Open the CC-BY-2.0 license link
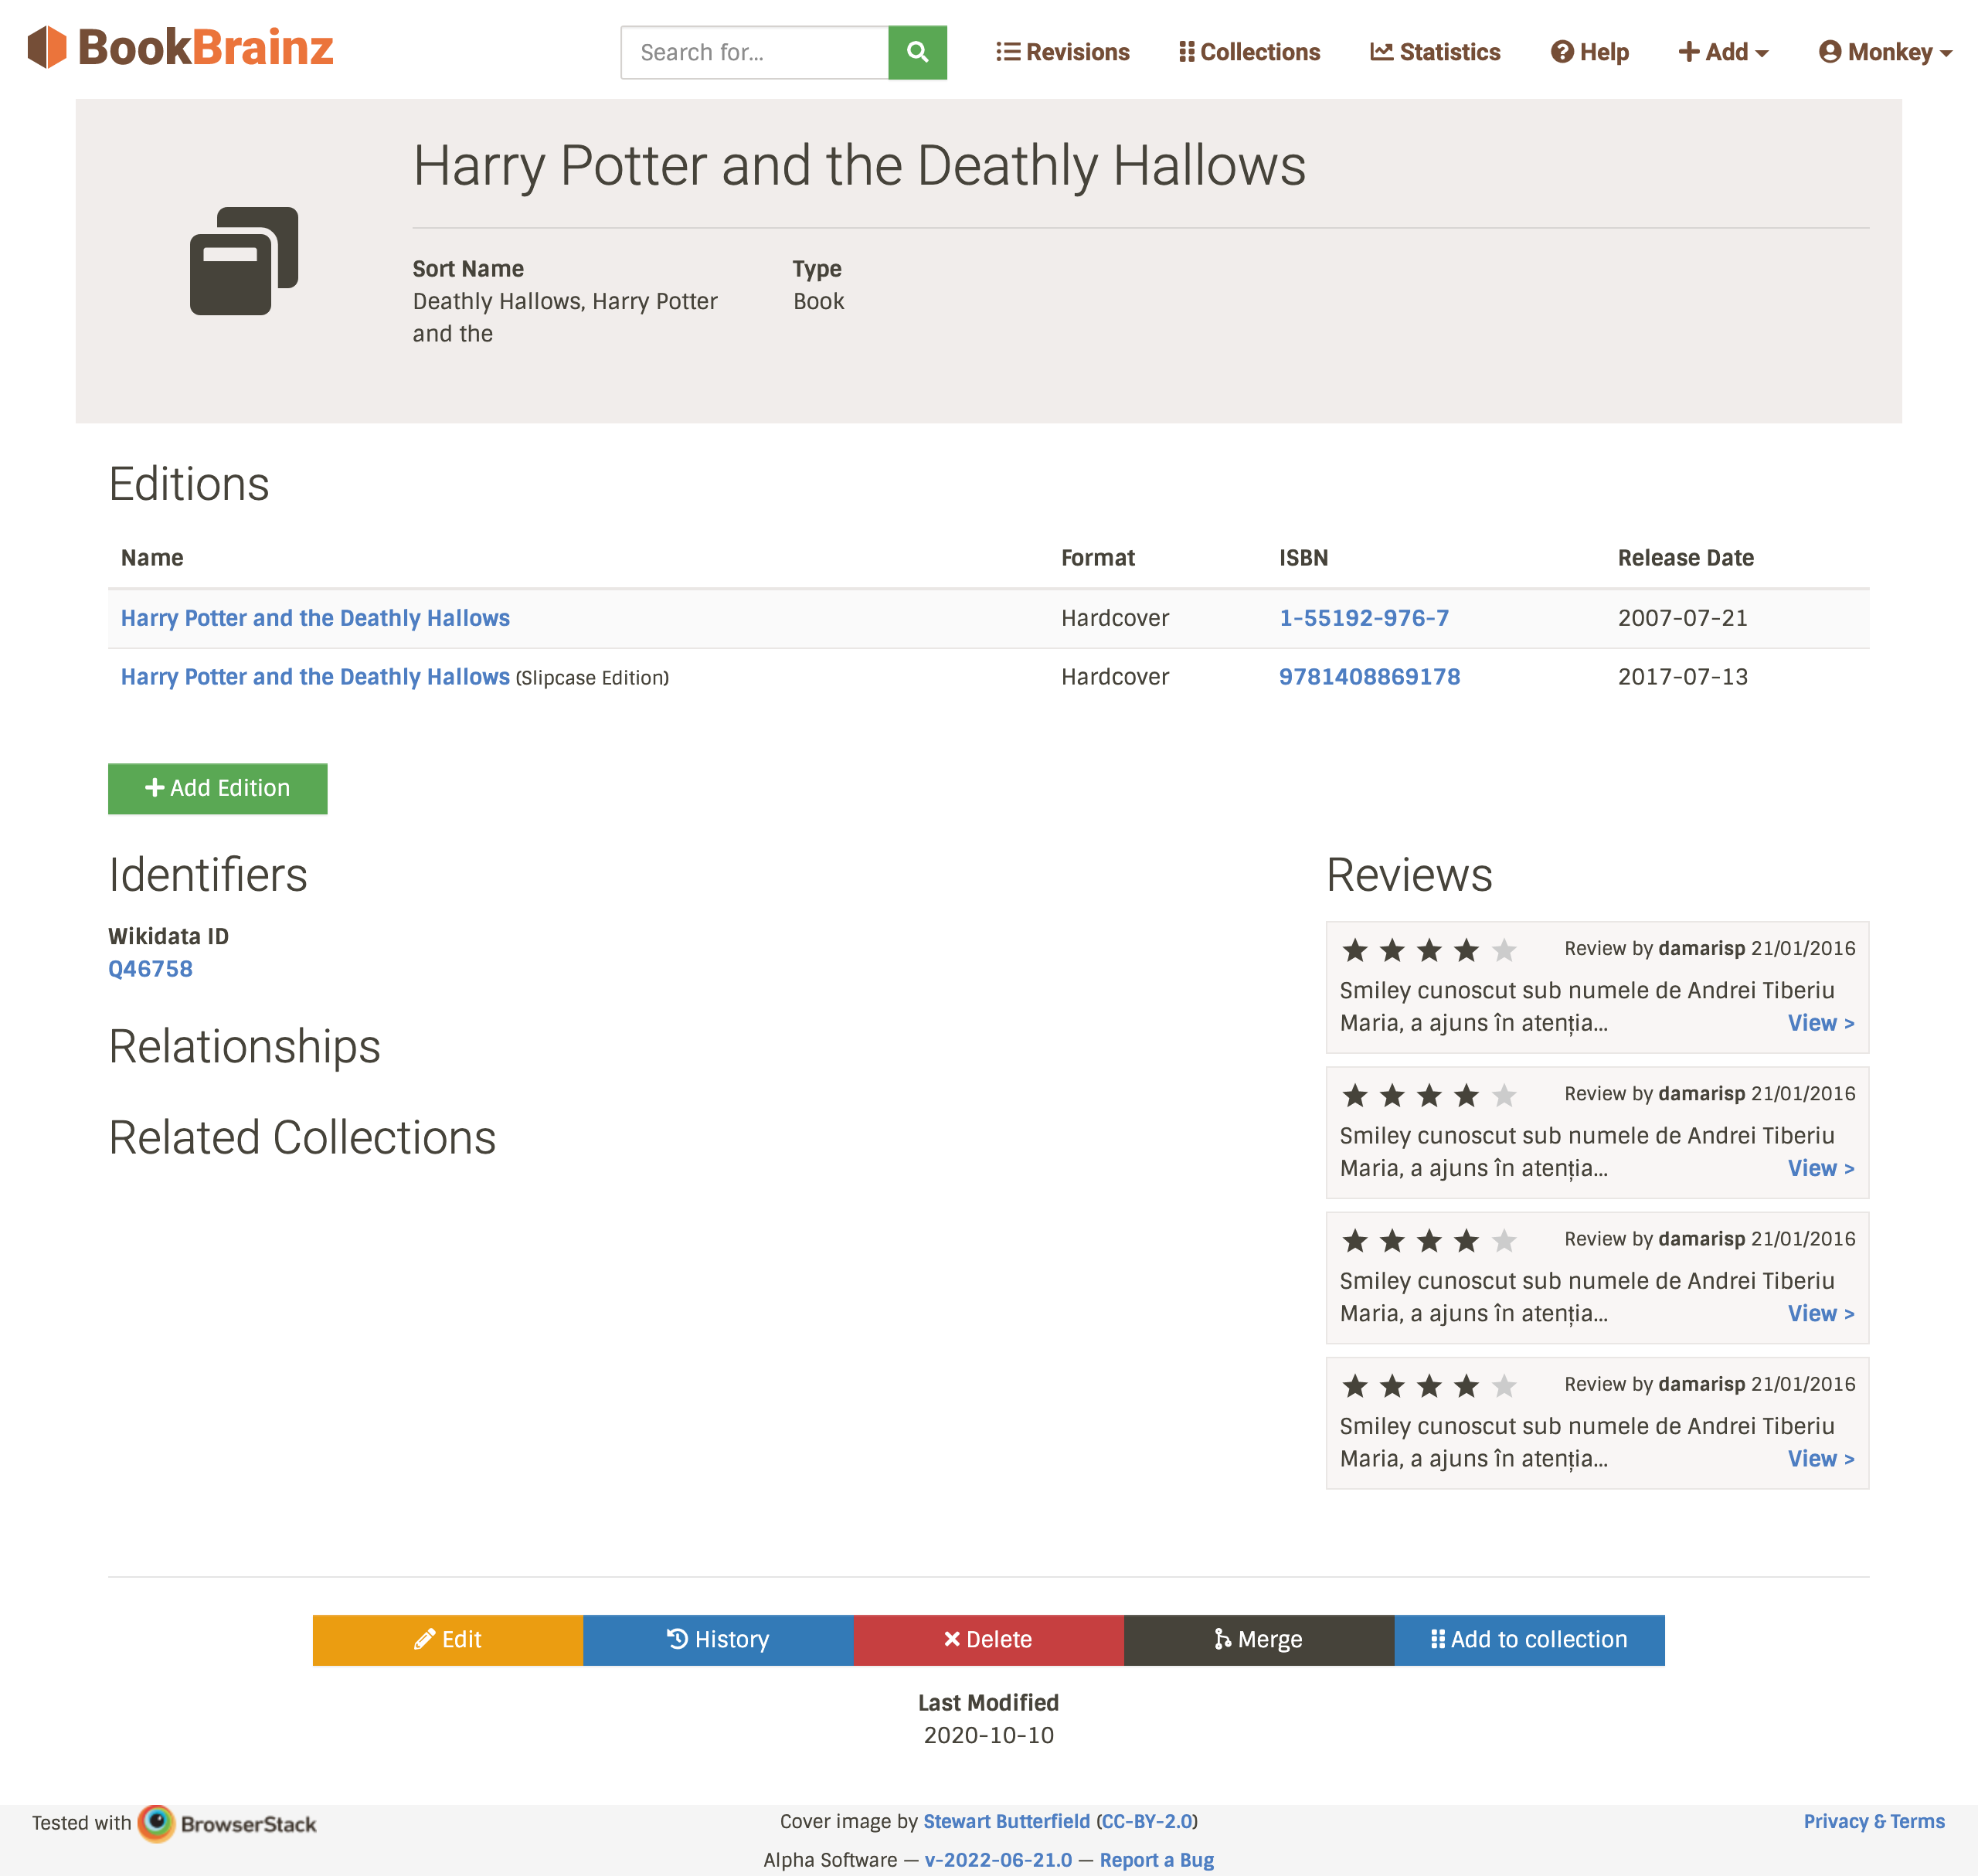1978x1876 pixels. coord(1147,1821)
